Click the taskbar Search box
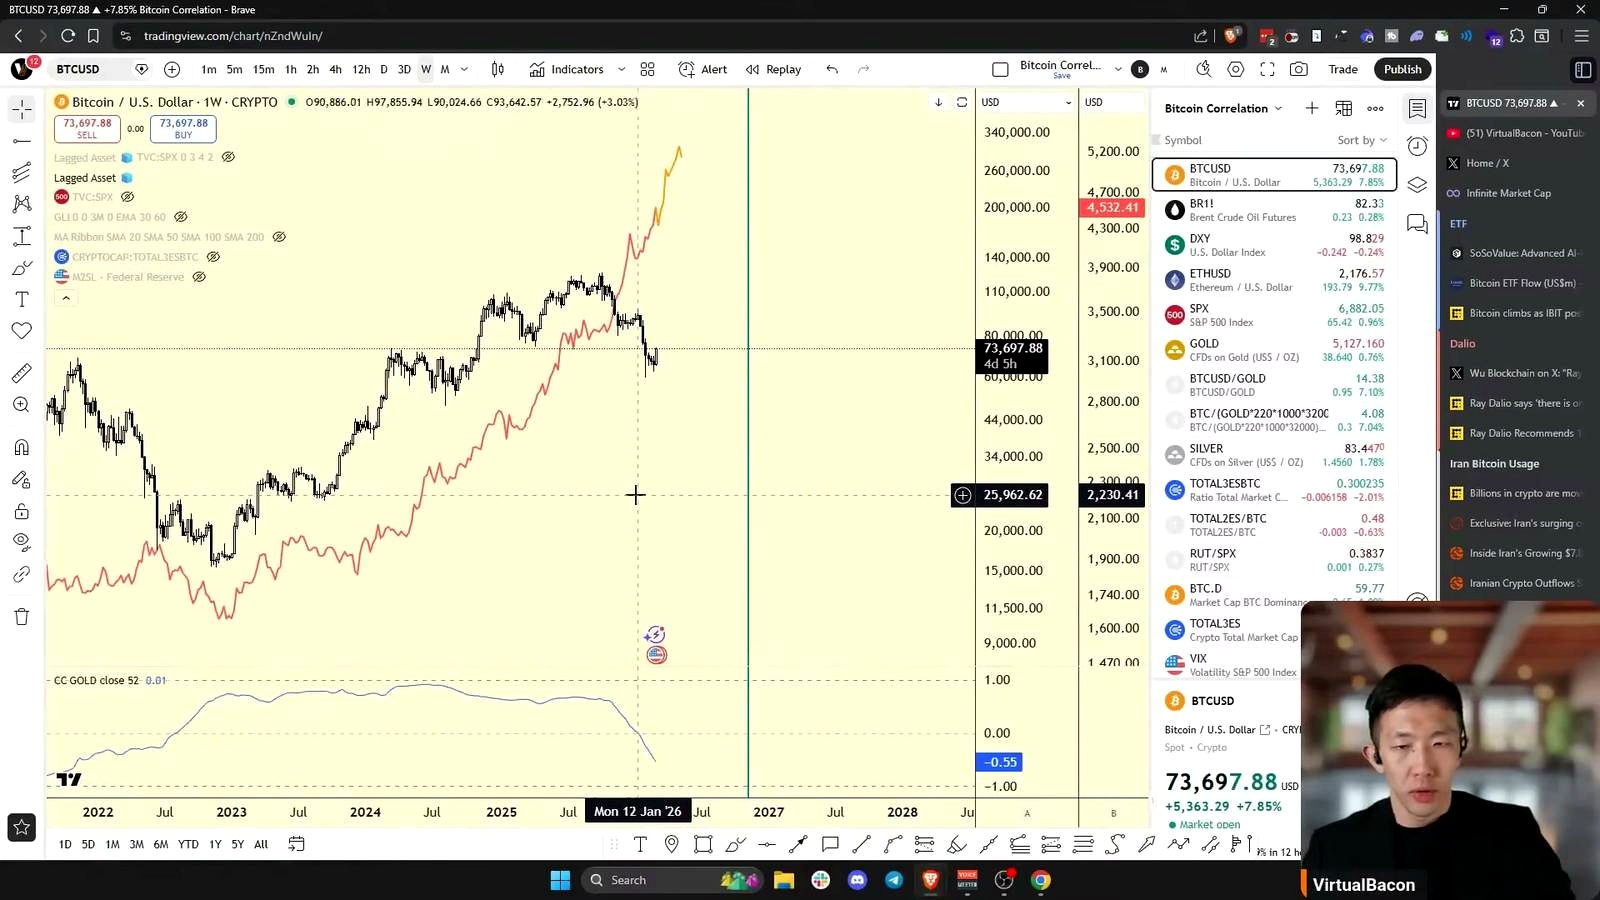The height and width of the screenshot is (900, 1600). click(670, 880)
